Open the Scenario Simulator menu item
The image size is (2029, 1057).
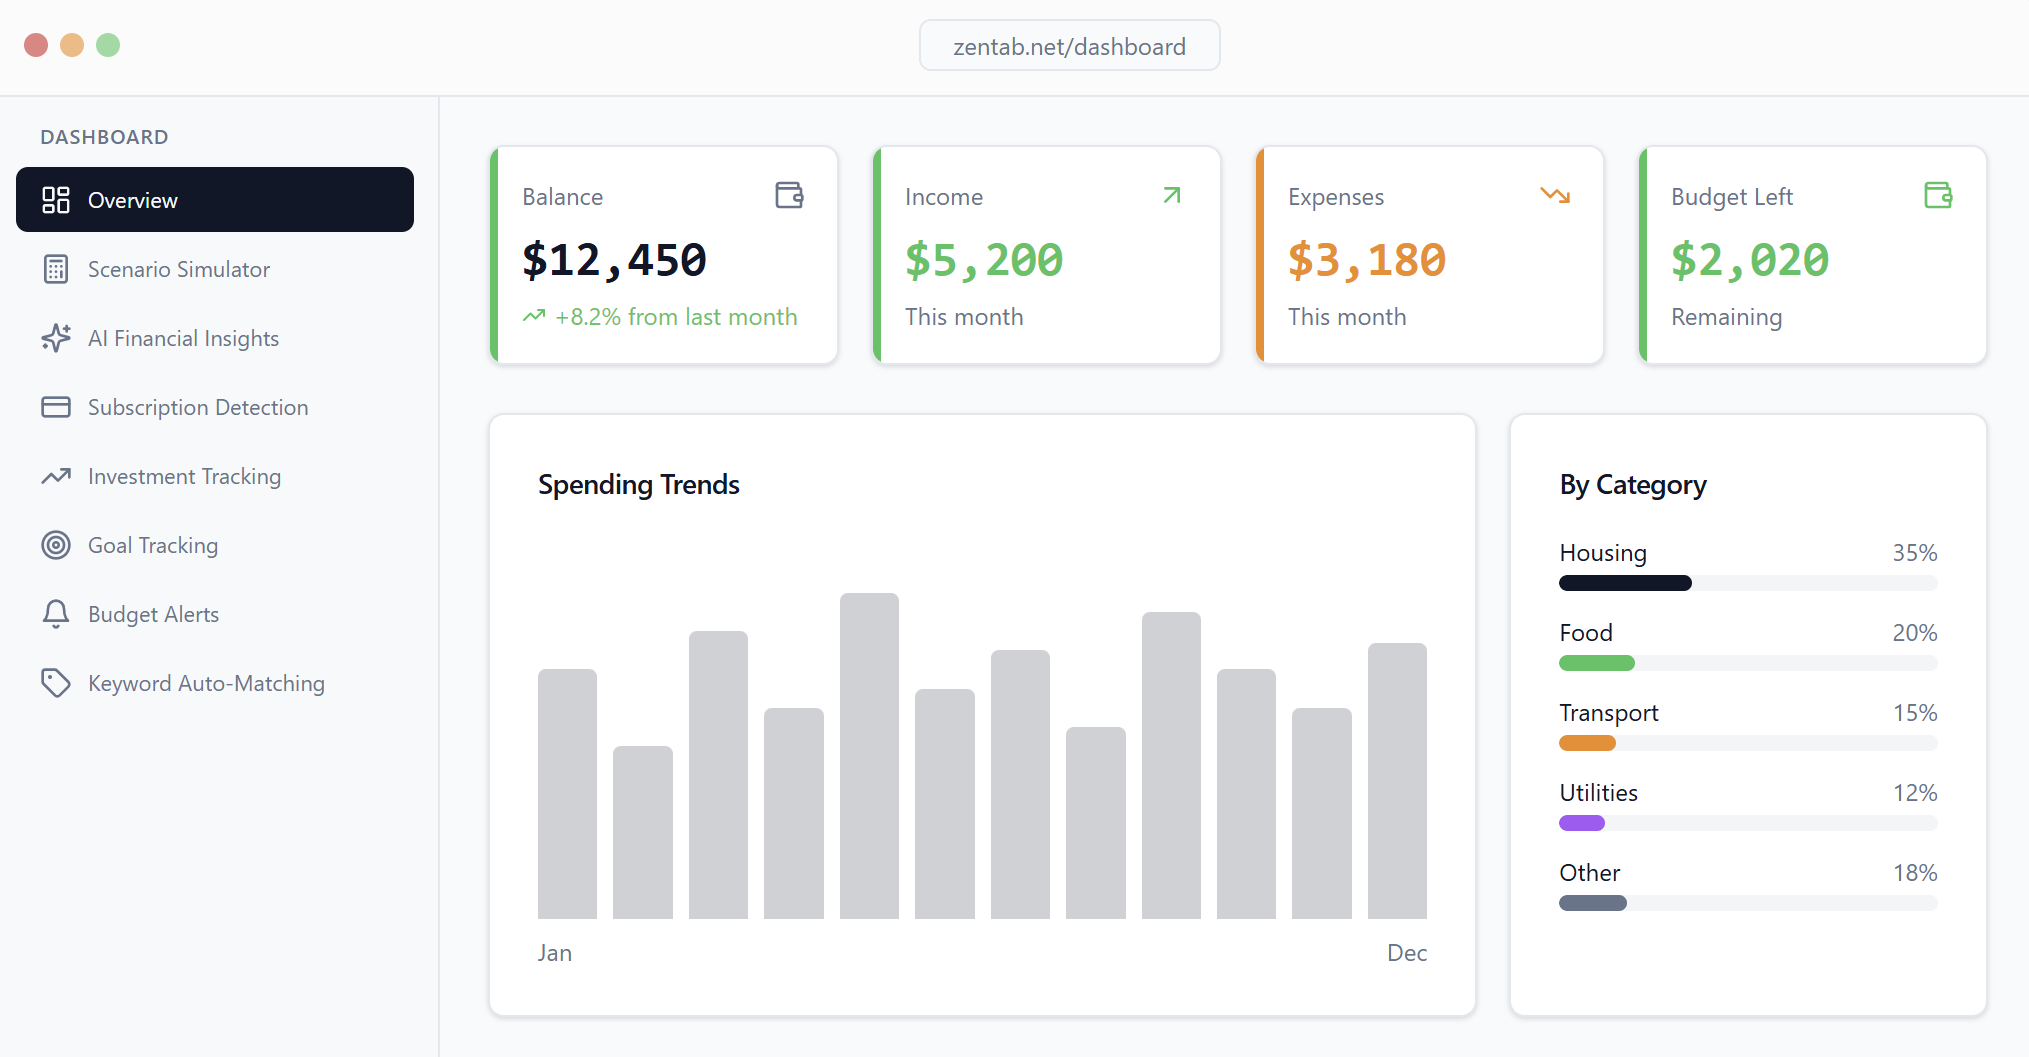pyautogui.click(x=179, y=269)
